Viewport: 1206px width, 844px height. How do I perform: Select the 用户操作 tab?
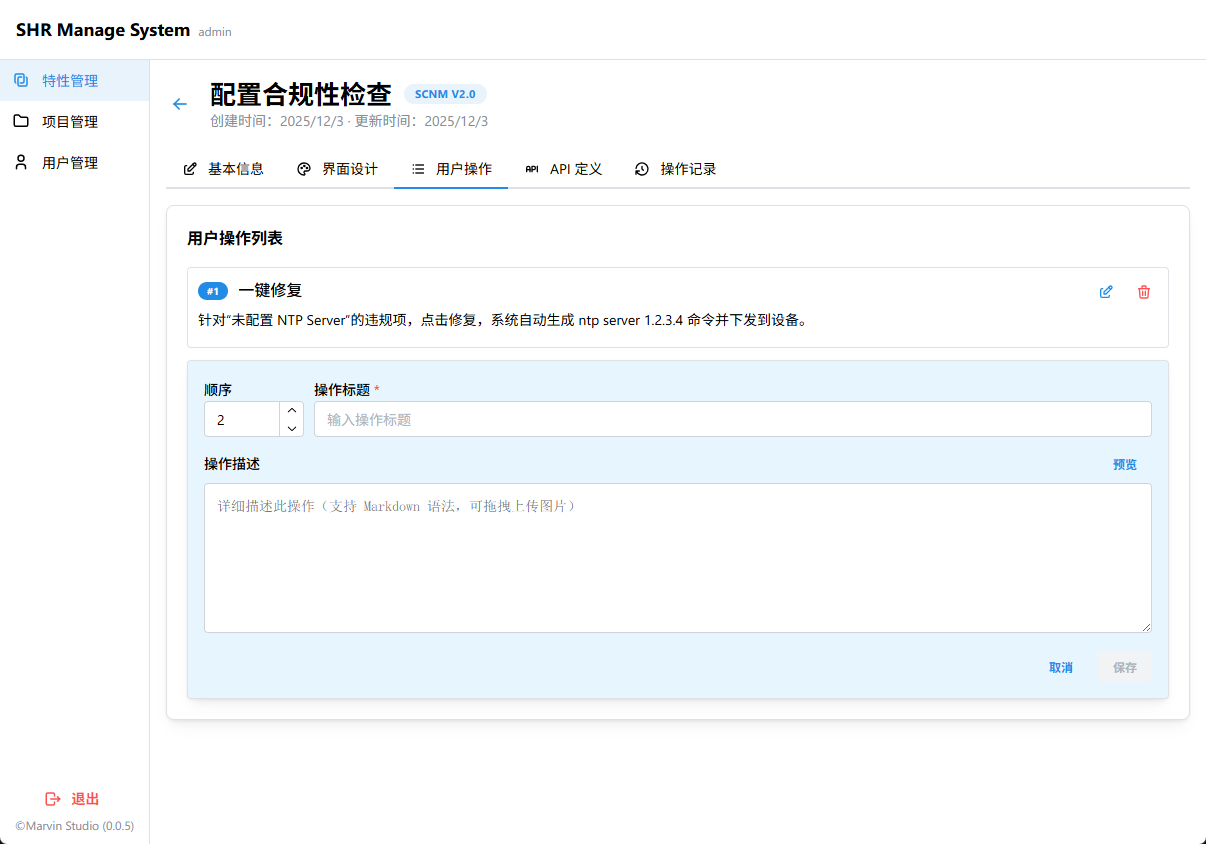tap(451, 169)
